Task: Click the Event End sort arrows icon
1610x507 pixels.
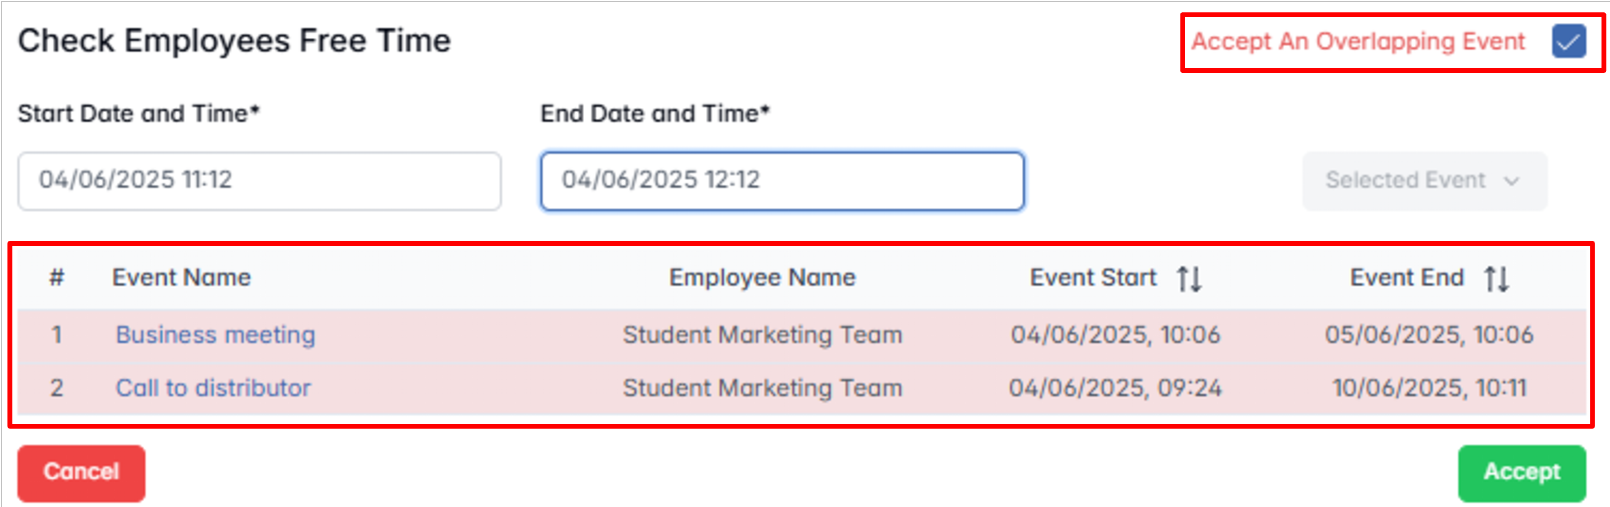Action: point(1496,279)
